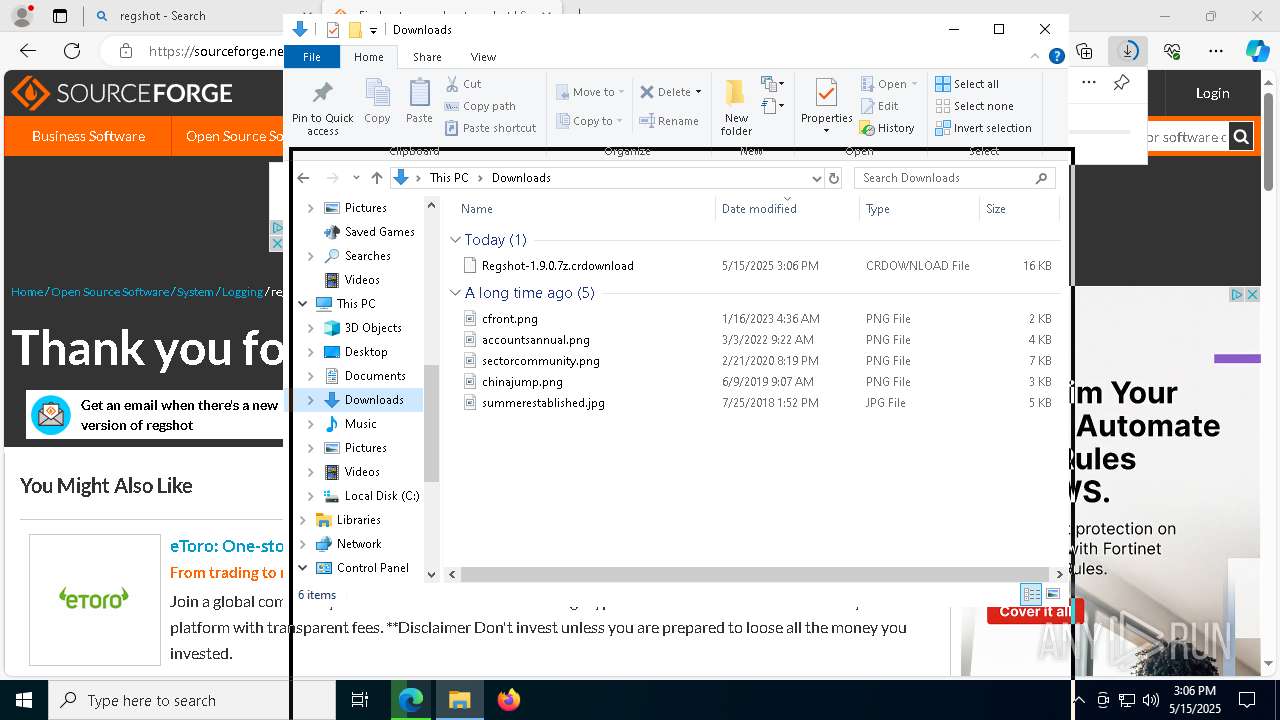Create a New folder
Image resolution: width=1280 pixels, height=720 pixels.
736,108
